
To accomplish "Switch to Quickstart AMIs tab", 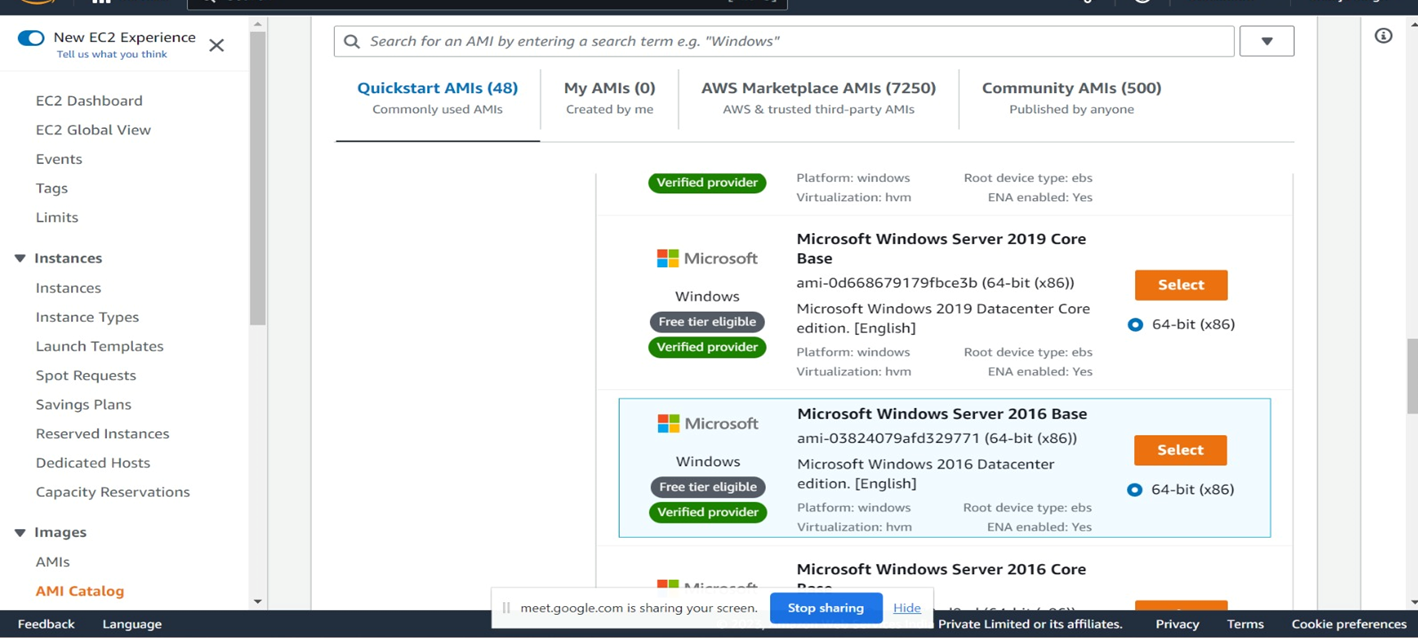I will pos(437,98).
